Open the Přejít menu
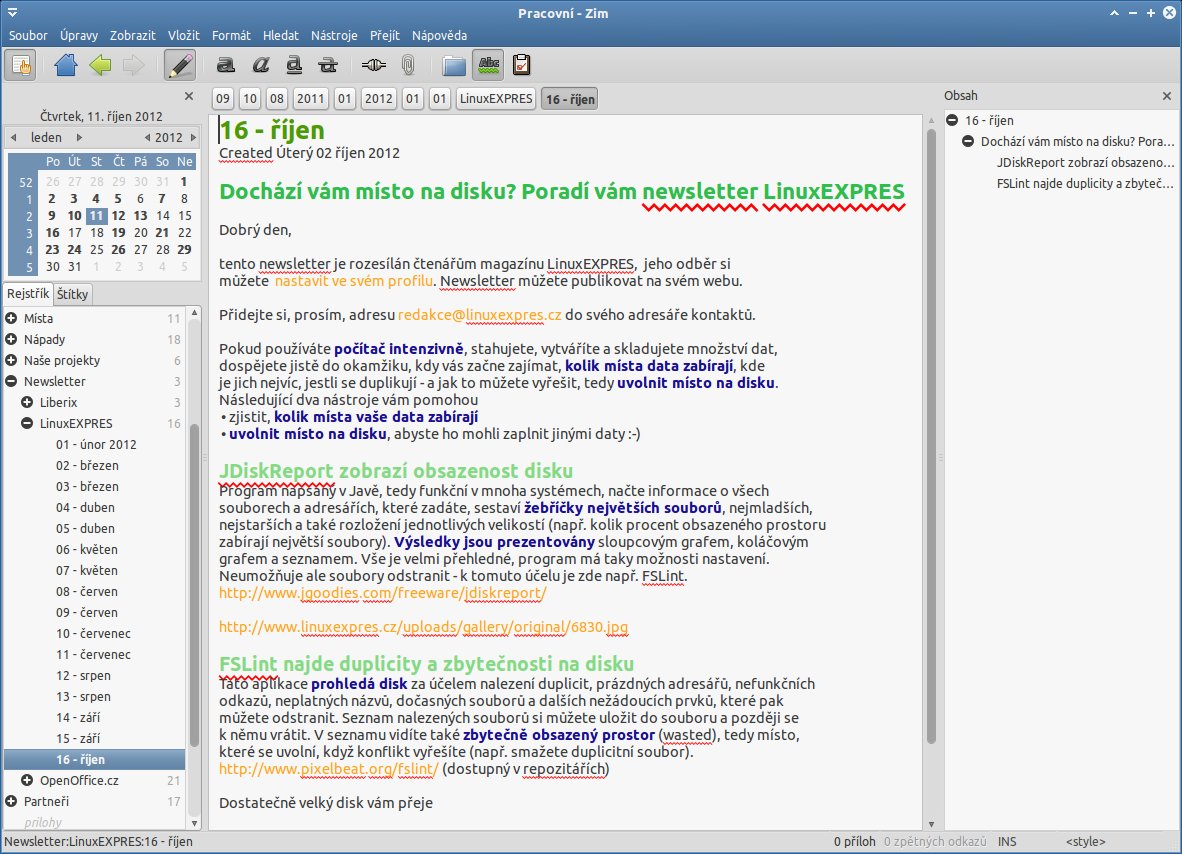 point(384,35)
